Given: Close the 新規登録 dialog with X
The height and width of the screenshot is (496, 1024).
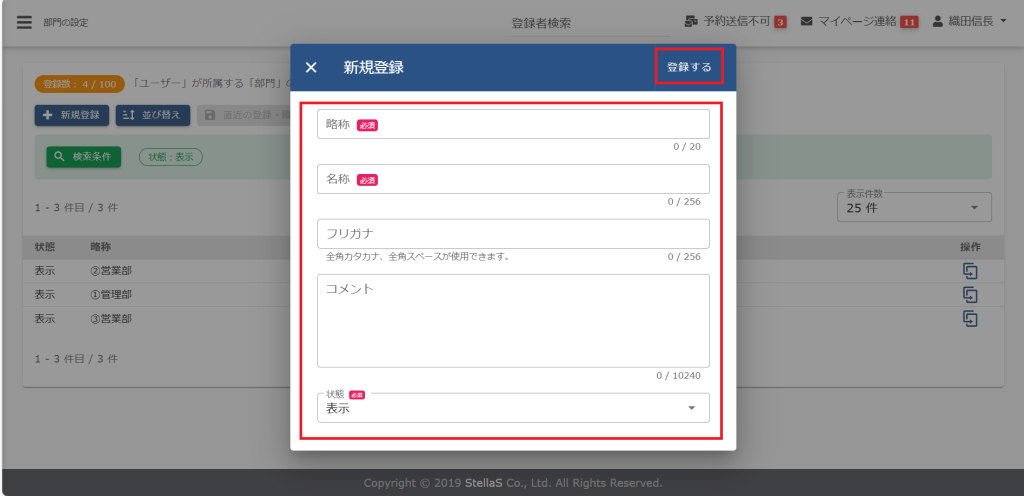Looking at the screenshot, I should (311, 68).
